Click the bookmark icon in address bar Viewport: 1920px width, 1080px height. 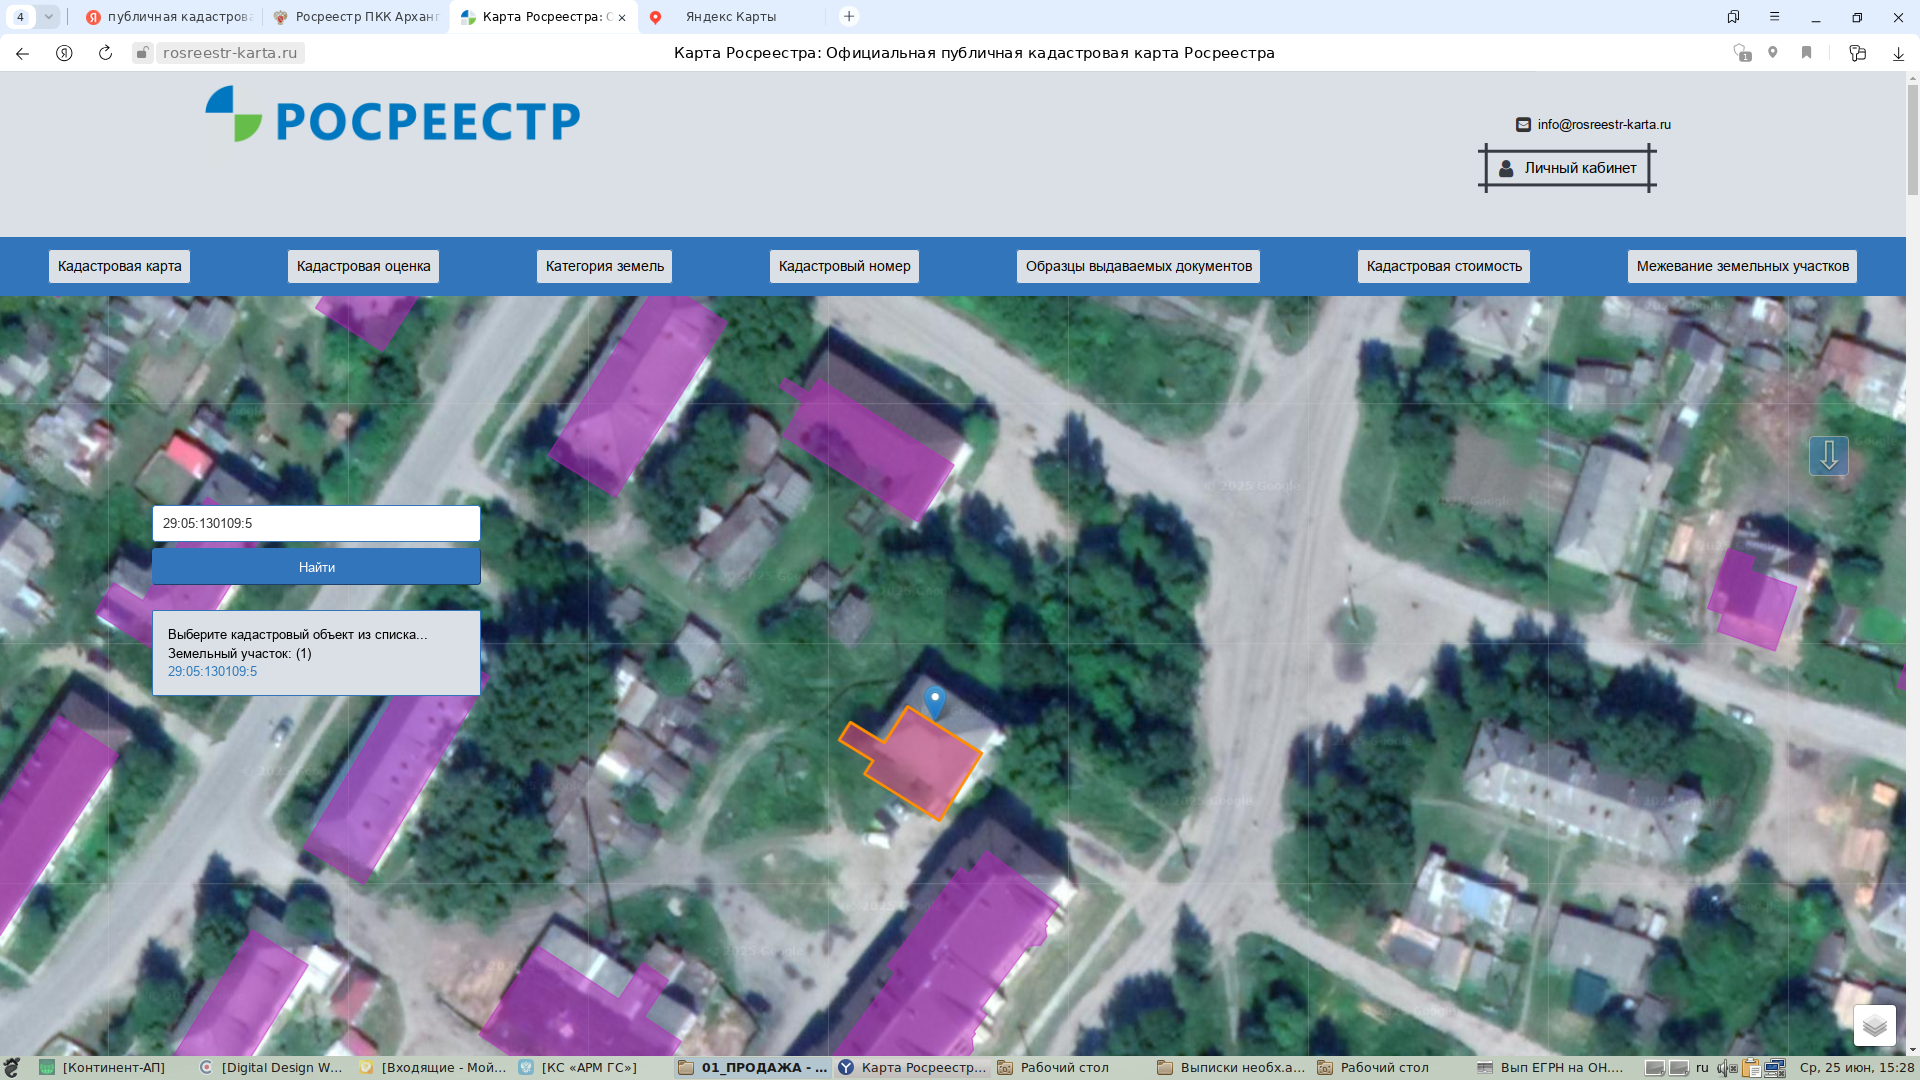(x=1806, y=52)
